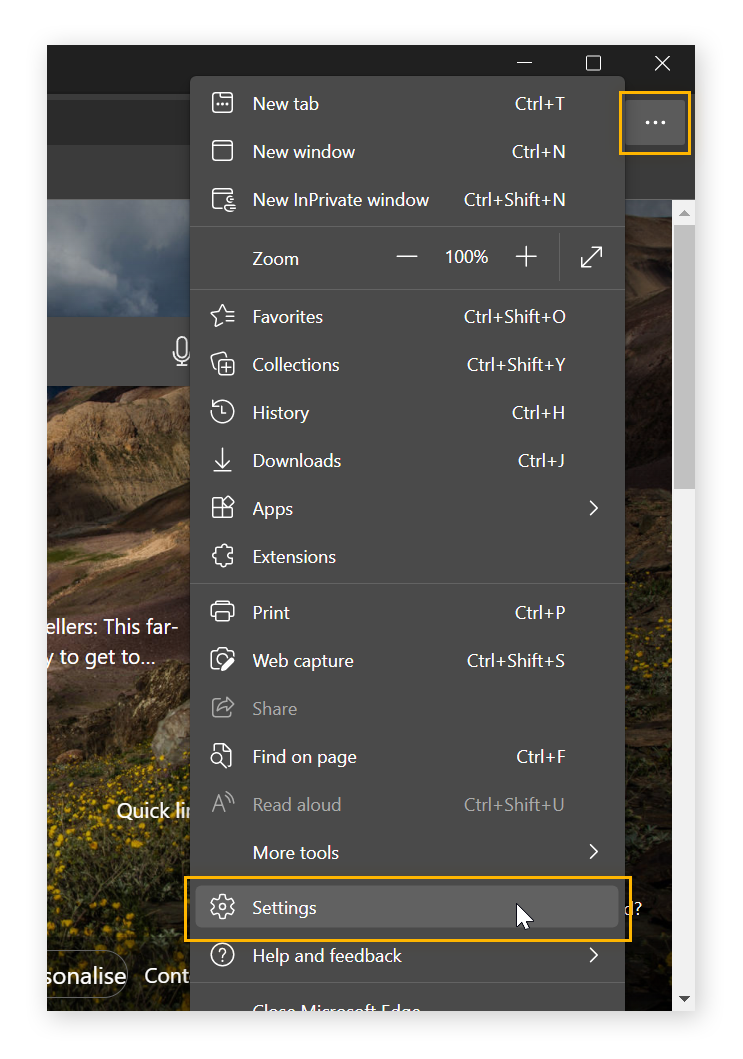Enter full screen with the diagonal arrows icon

point(591,257)
